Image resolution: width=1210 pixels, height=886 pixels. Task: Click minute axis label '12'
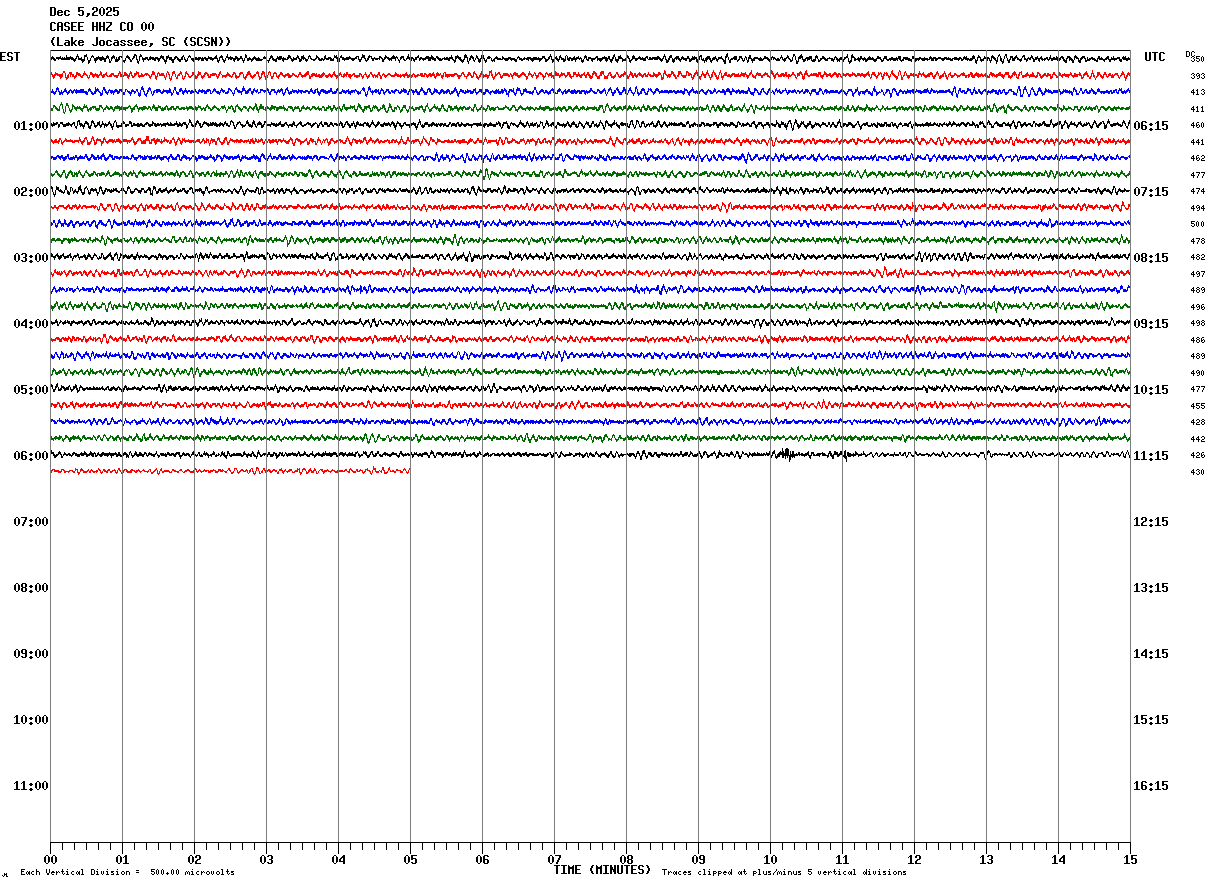coord(914,860)
